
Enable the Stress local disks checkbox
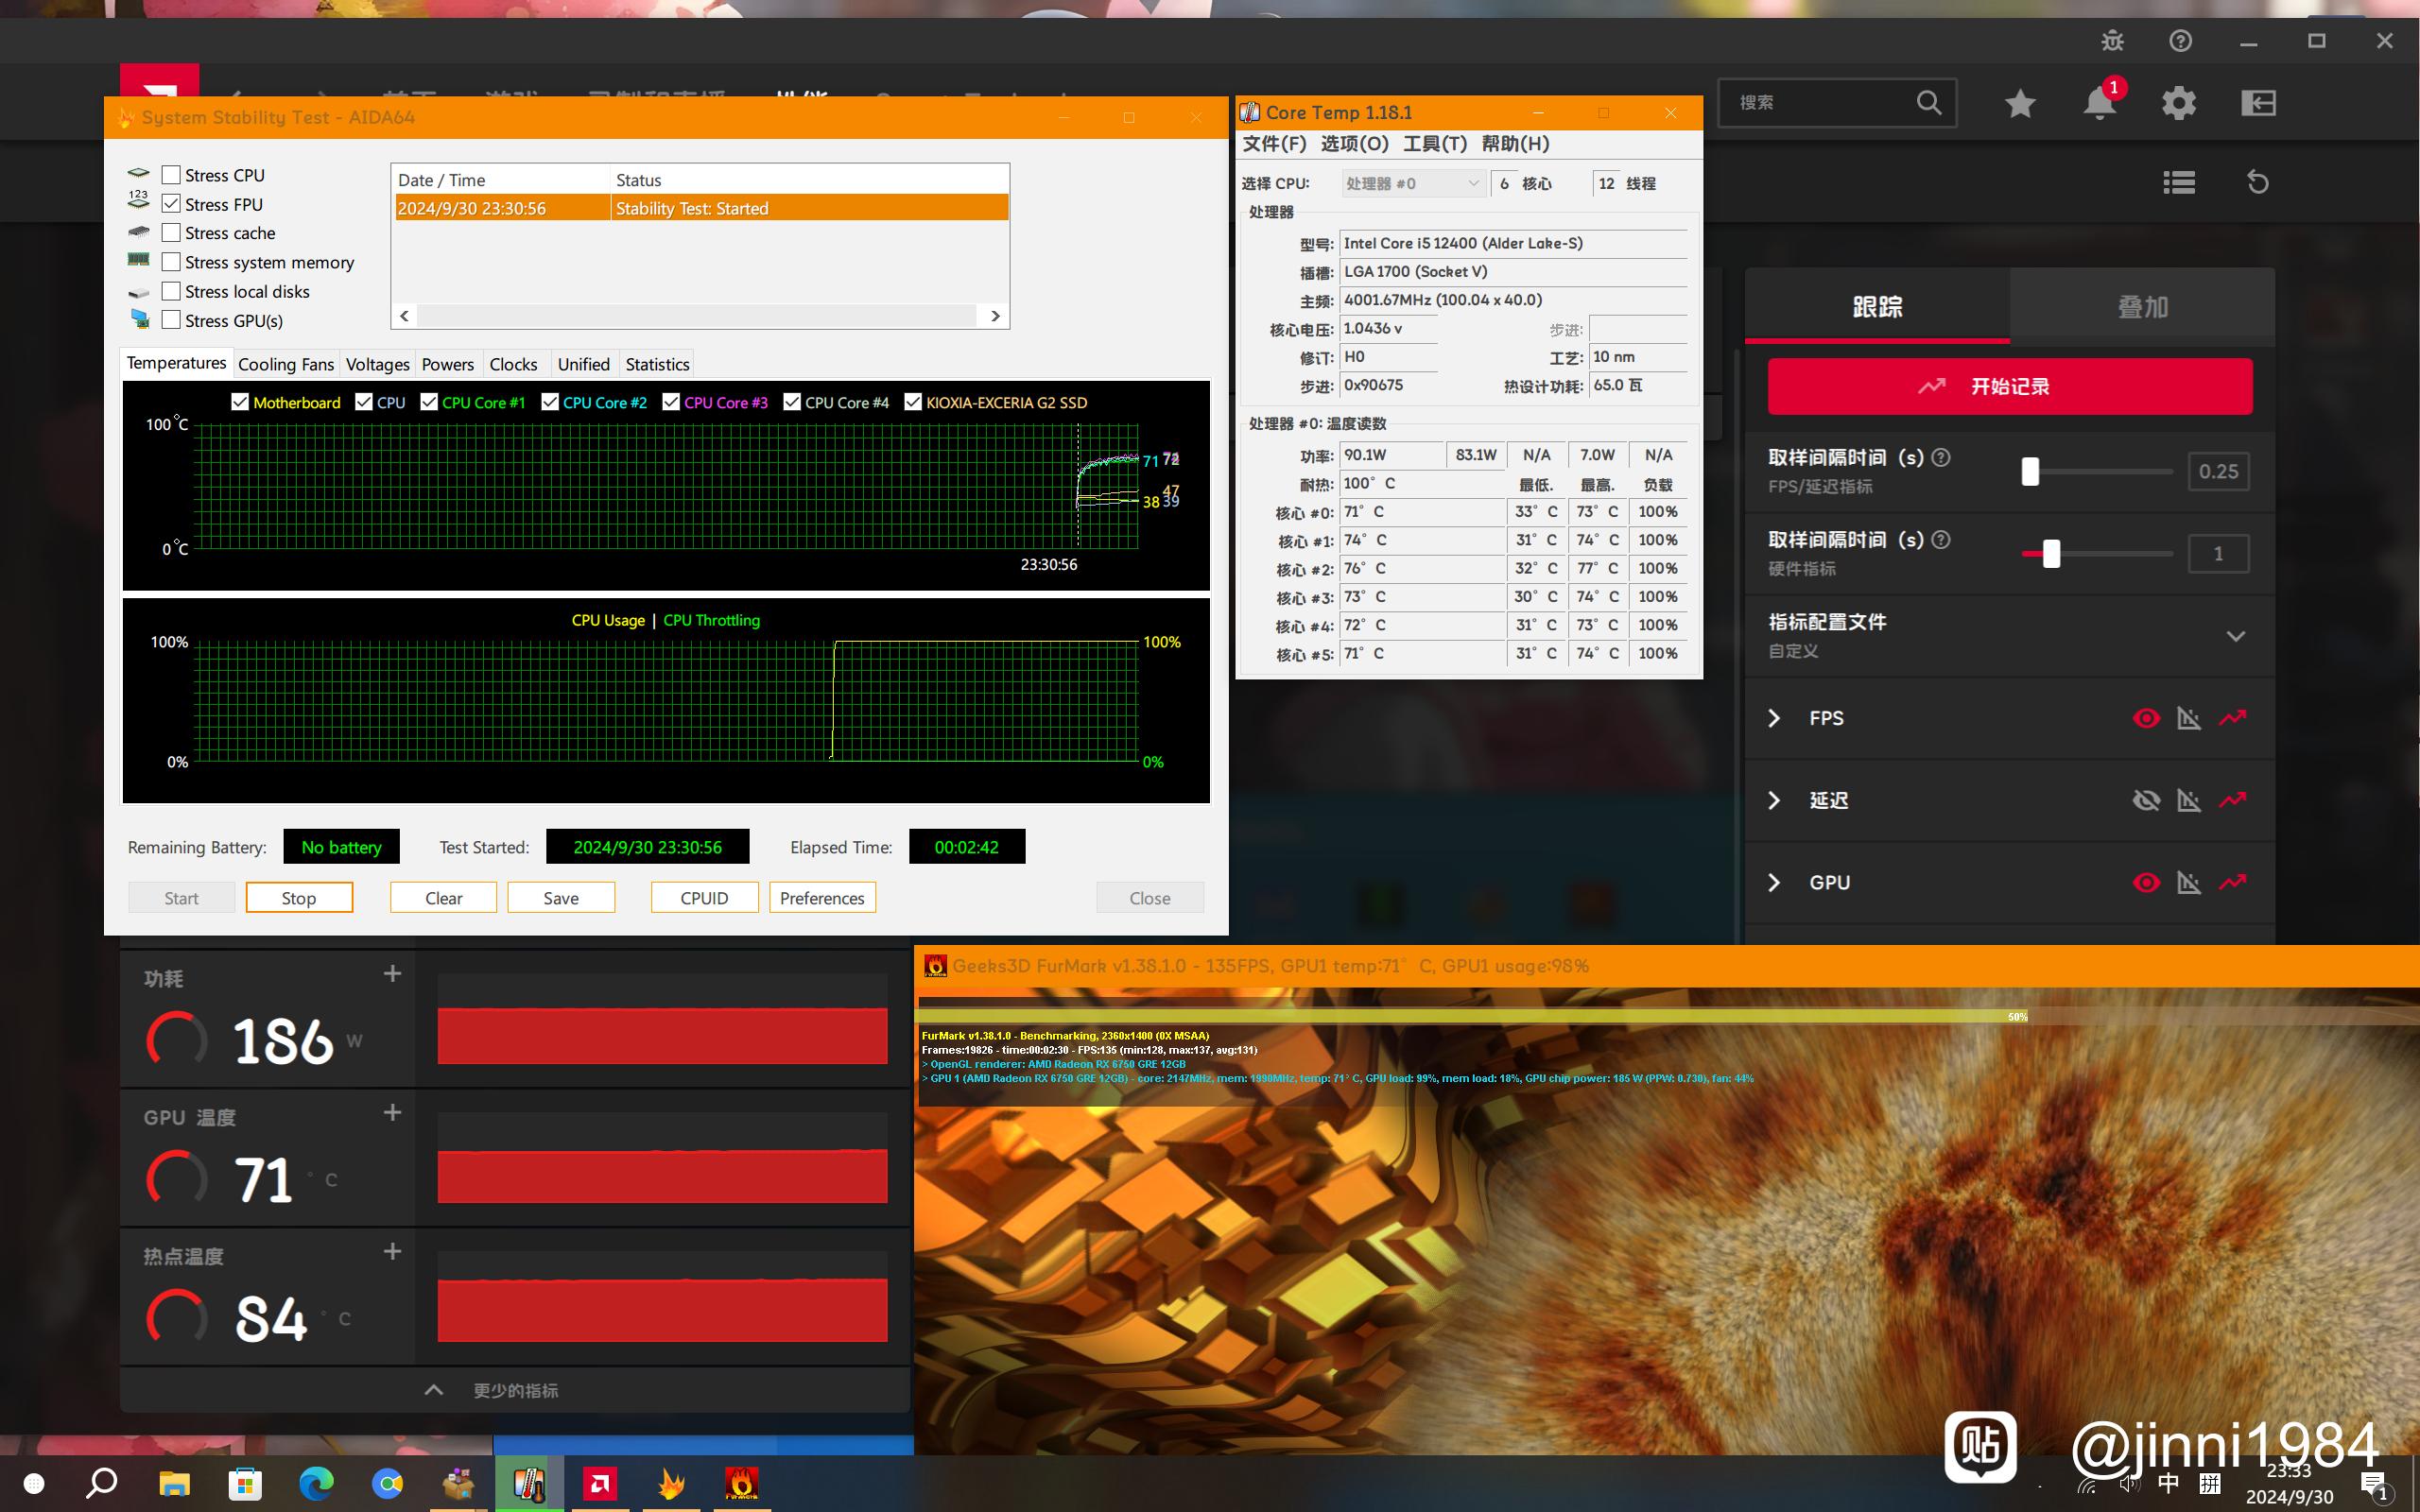pyautogui.click(x=171, y=291)
